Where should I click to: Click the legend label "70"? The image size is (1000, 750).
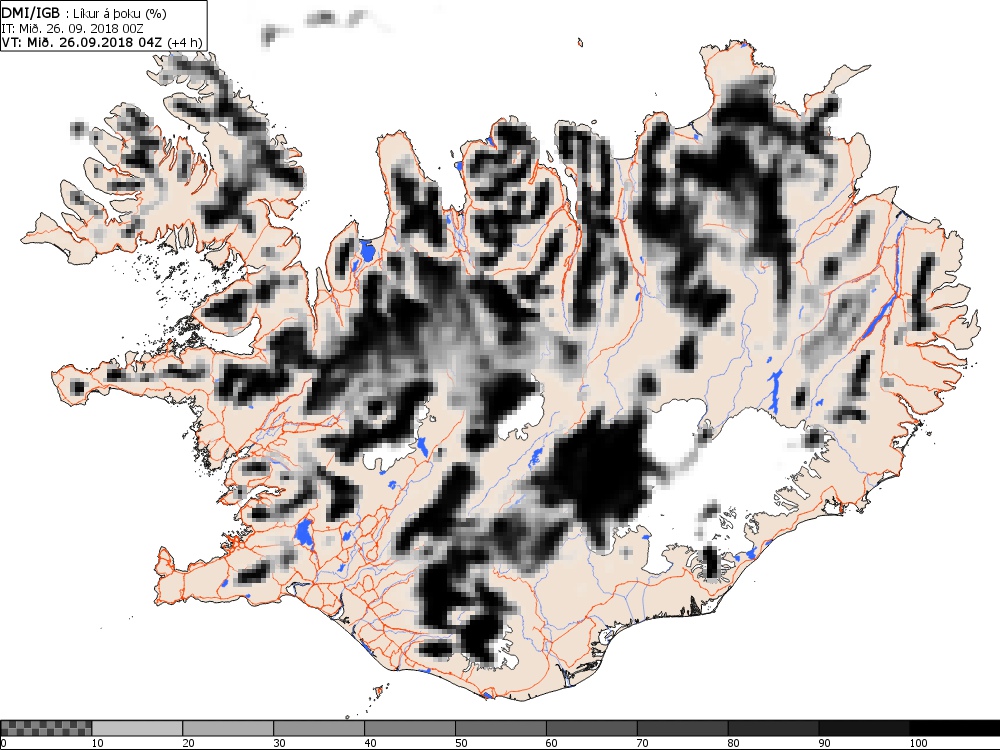tap(643, 743)
